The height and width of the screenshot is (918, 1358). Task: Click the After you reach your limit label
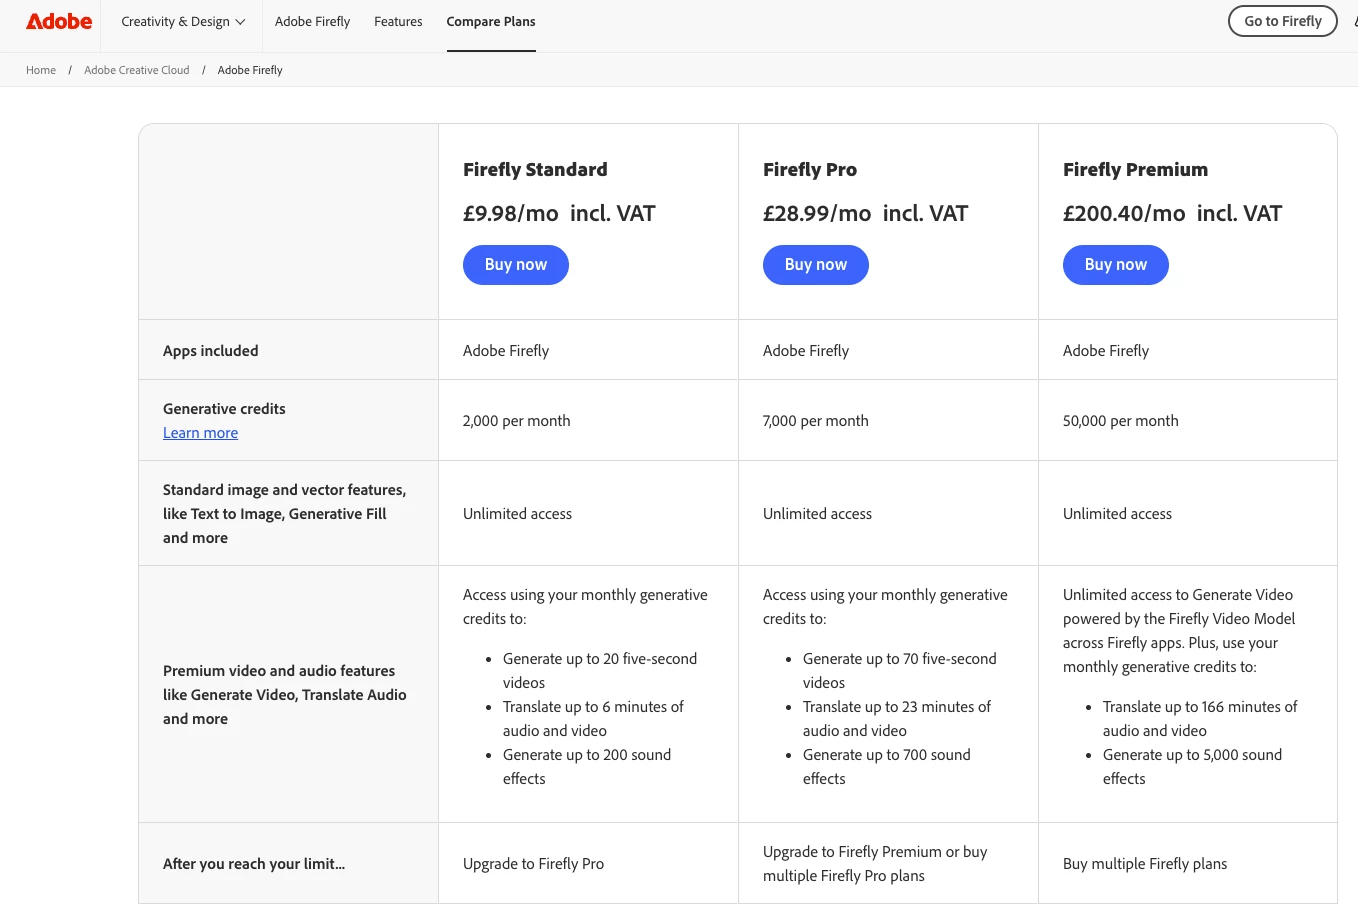(x=254, y=864)
